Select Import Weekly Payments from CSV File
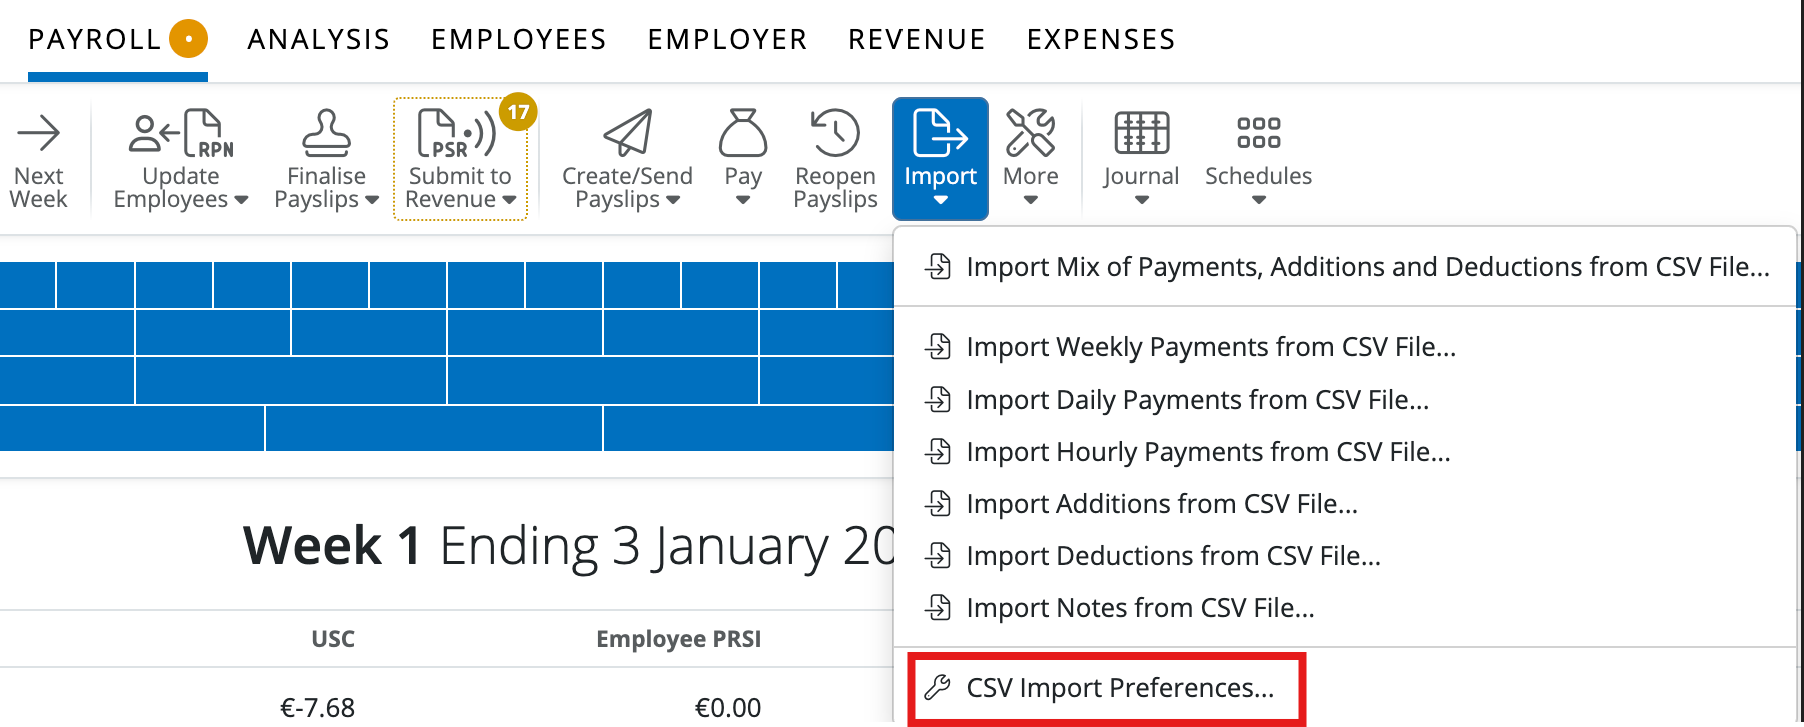Image resolution: width=1804 pixels, height=727 pixels. (1210, 347)
